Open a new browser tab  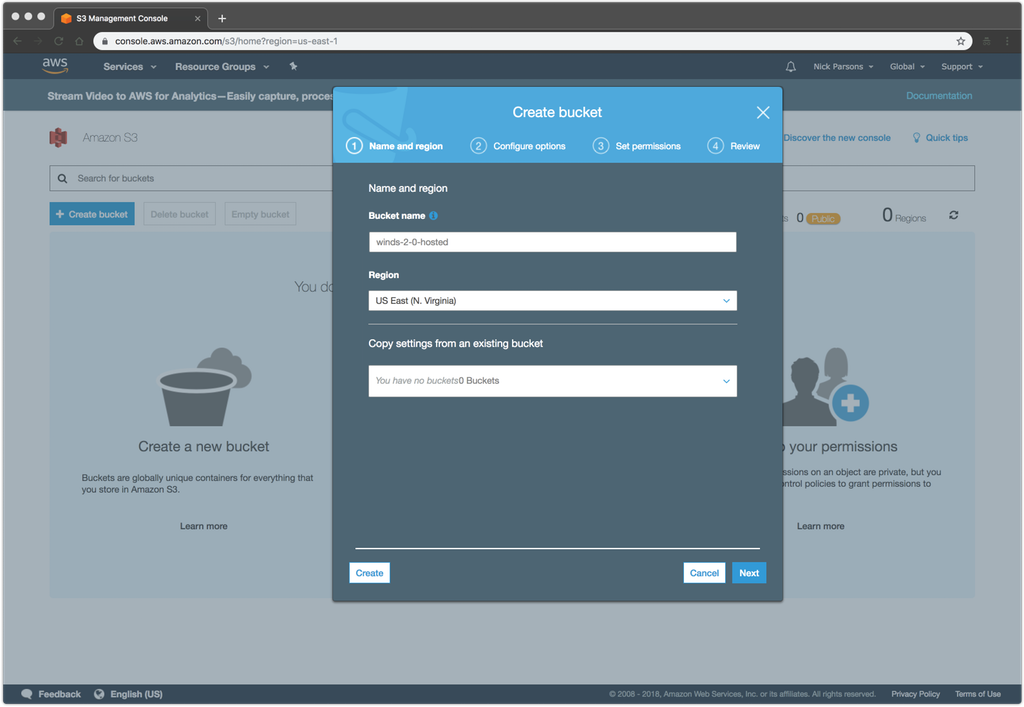click(222, 18)
